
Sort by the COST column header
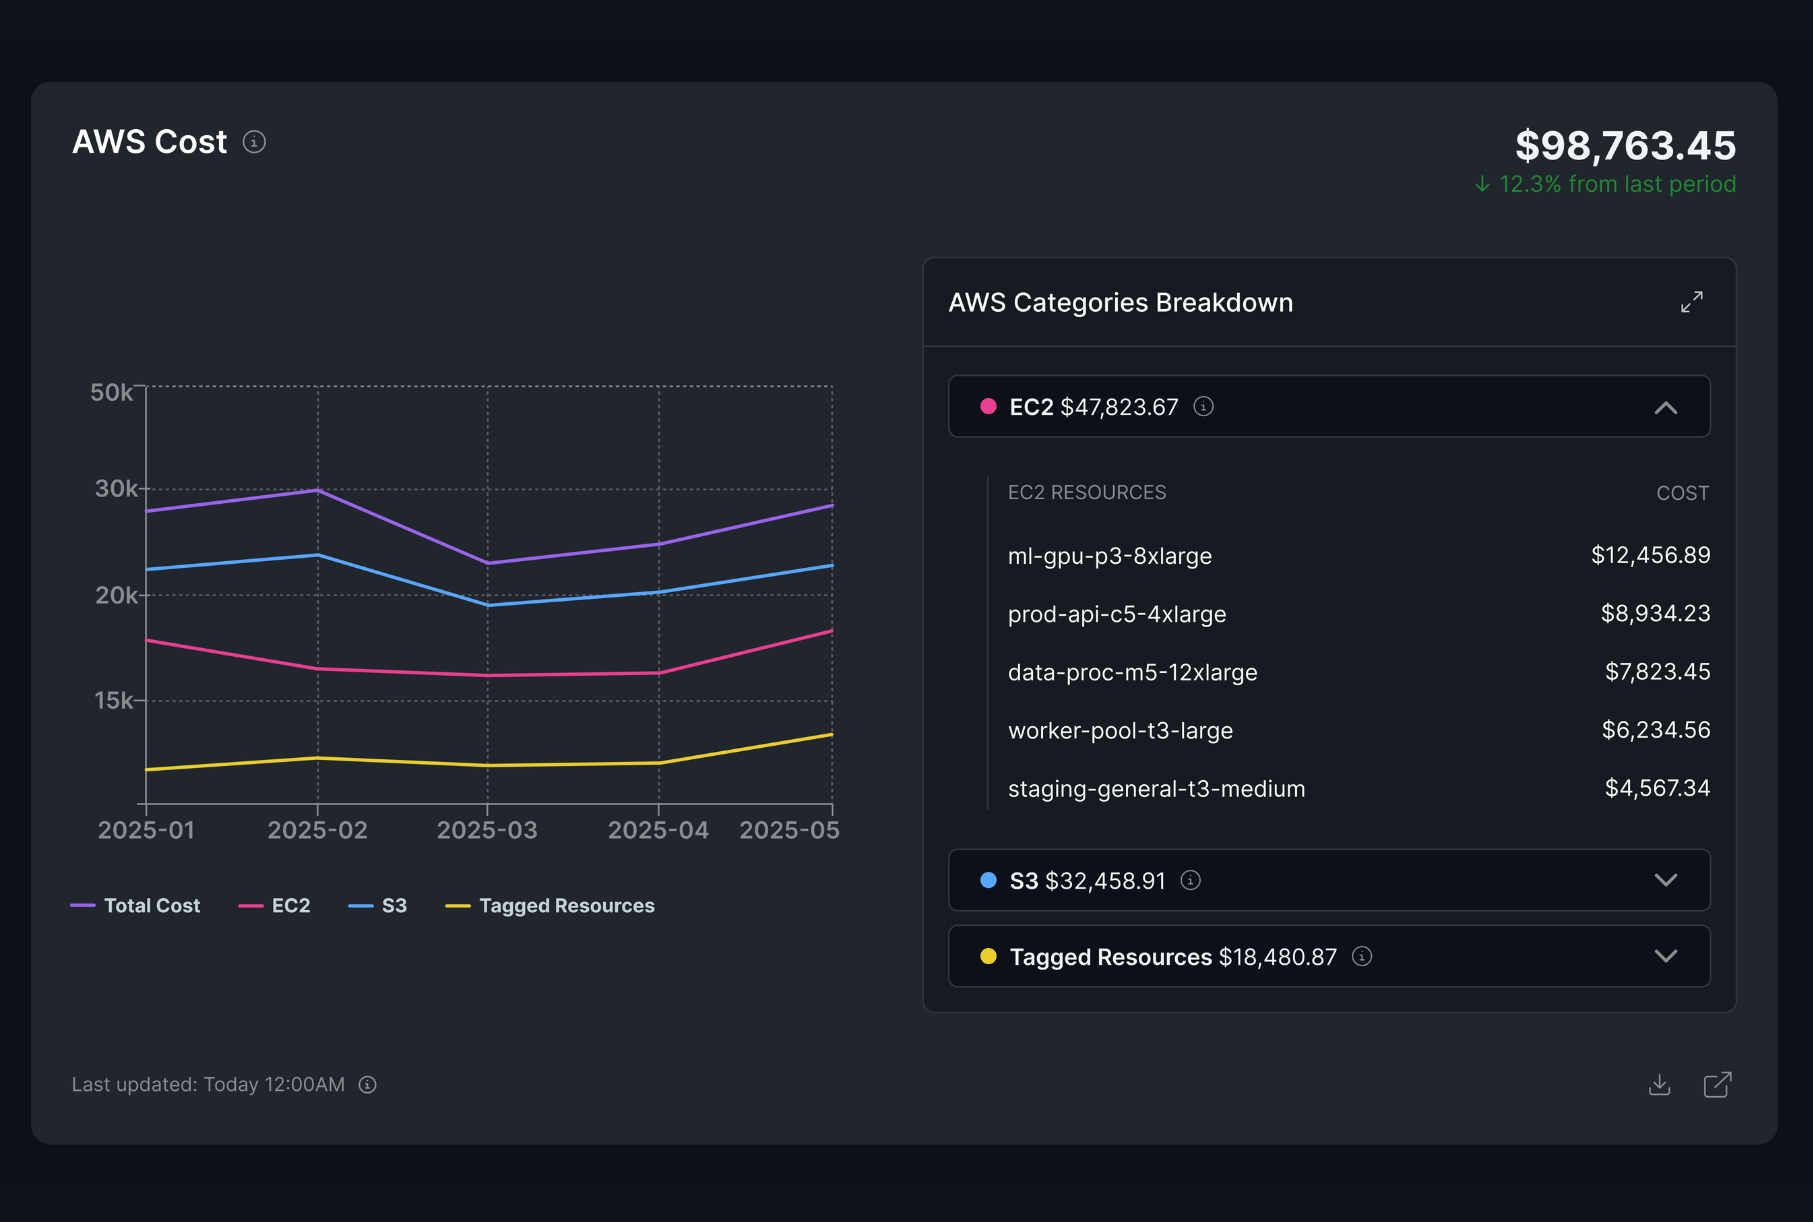pyautogui.click(x=1683, y=492)
